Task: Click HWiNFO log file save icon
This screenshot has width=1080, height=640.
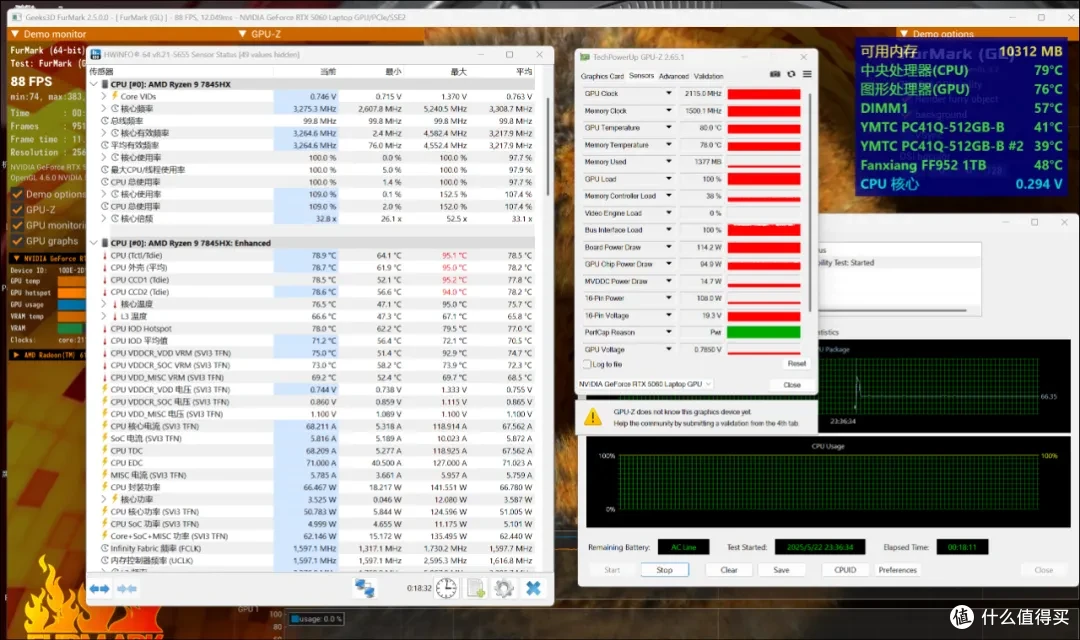Action: coord(476,588)
